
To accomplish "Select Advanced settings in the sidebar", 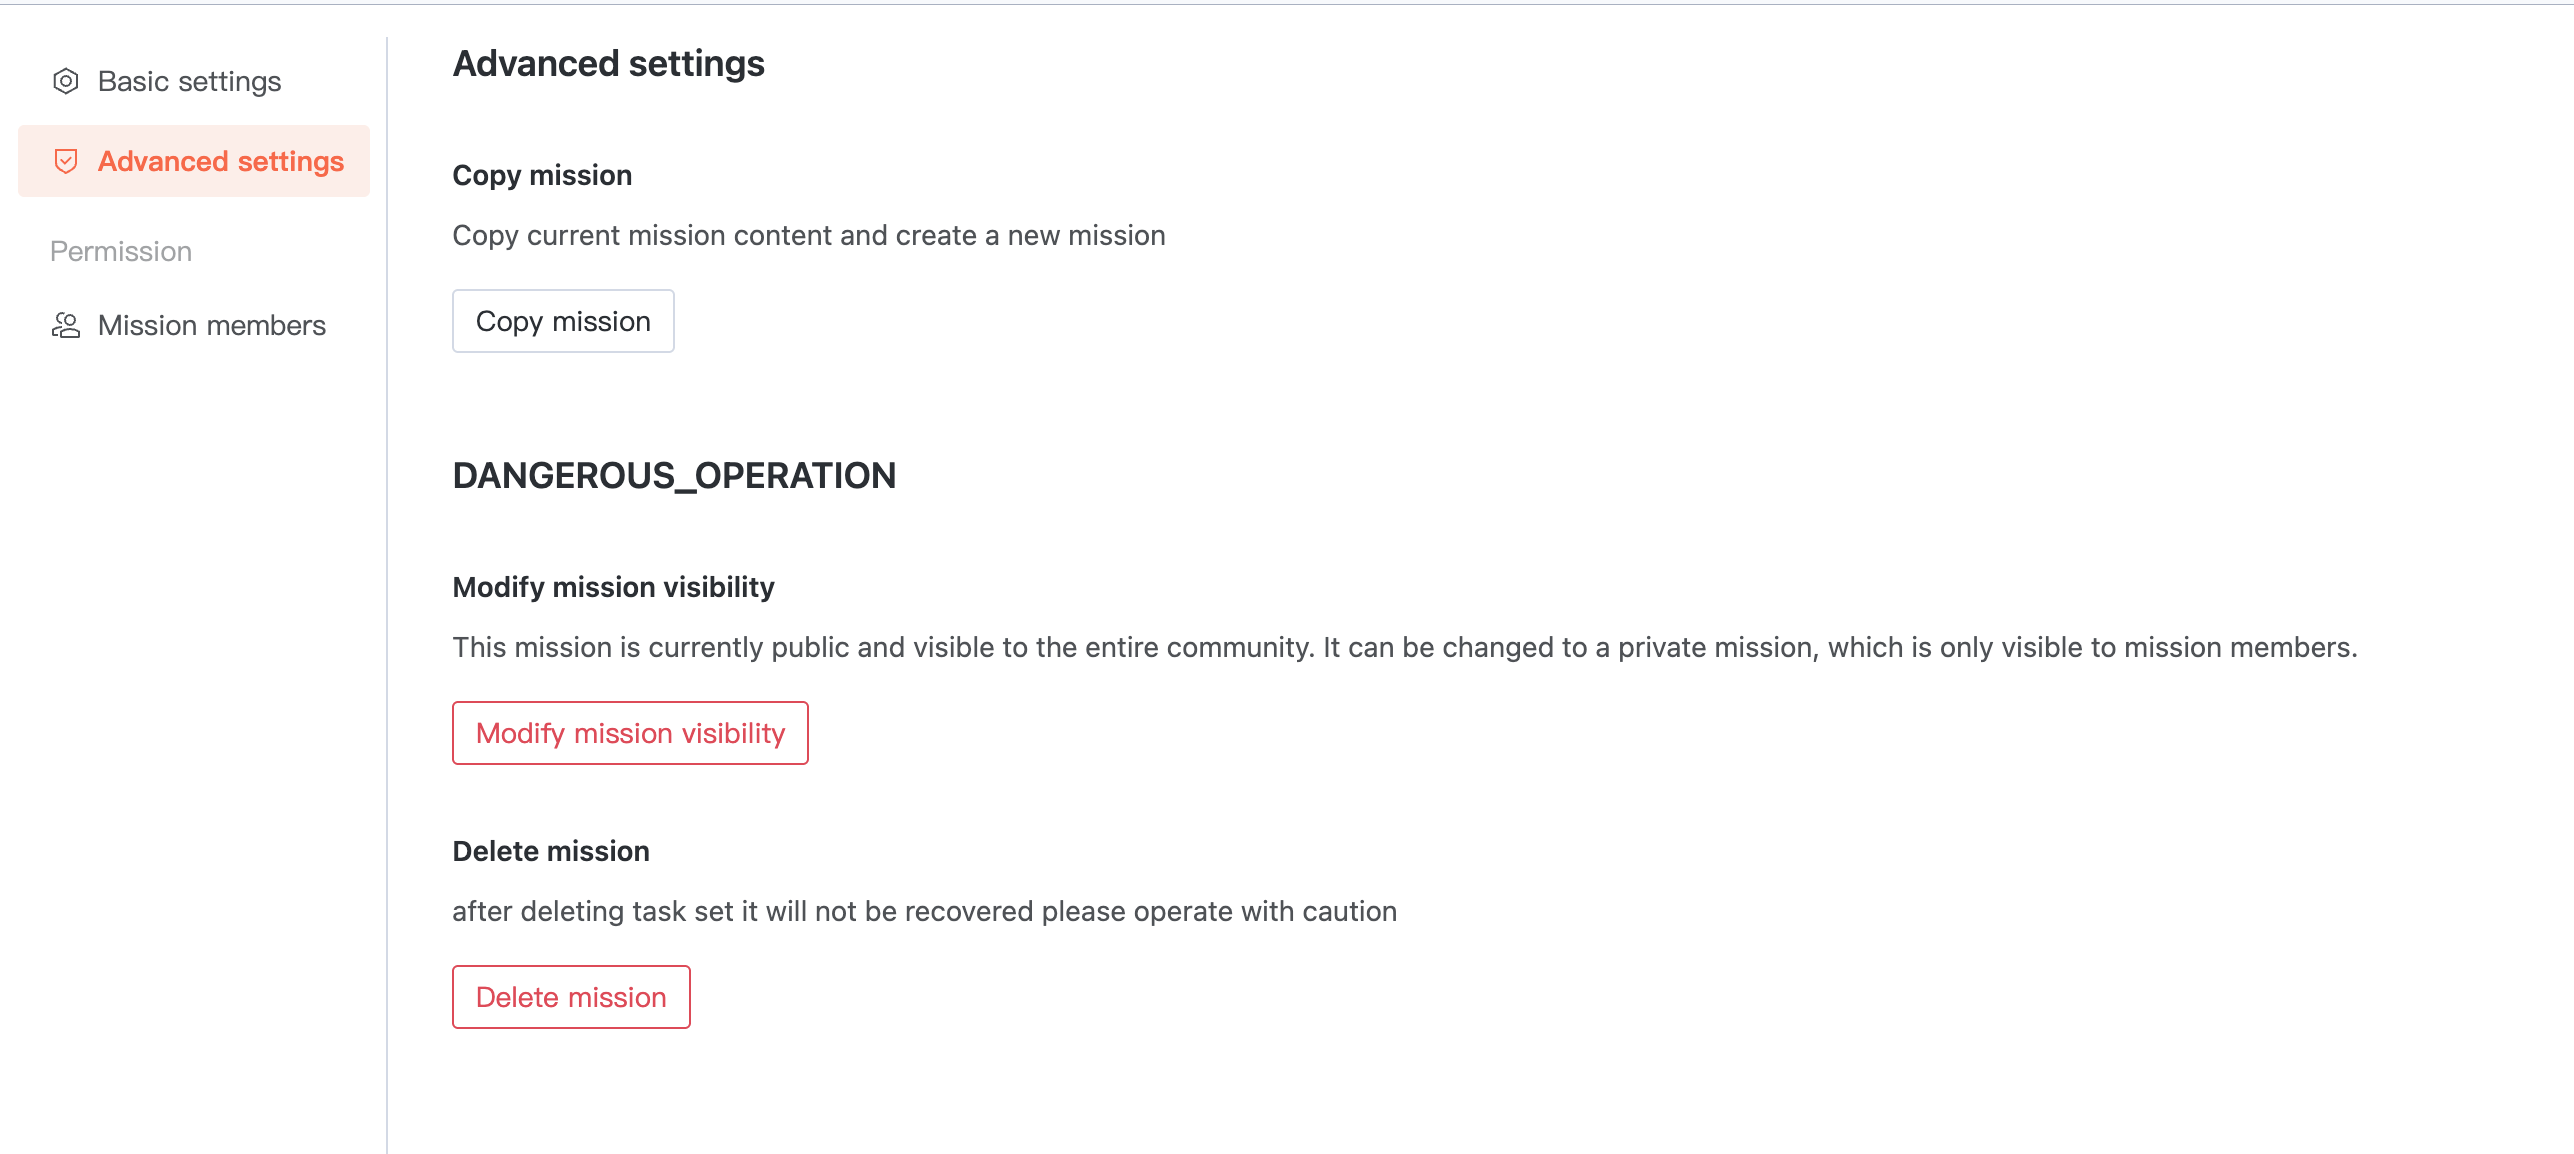I will click(220, 161).
